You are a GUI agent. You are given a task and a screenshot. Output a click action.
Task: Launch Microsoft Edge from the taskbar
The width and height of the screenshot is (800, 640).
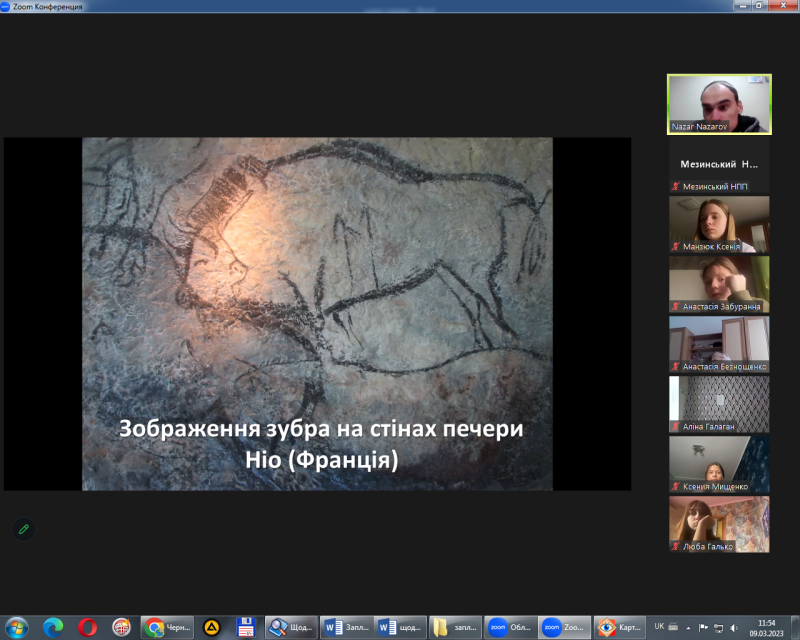52,627
